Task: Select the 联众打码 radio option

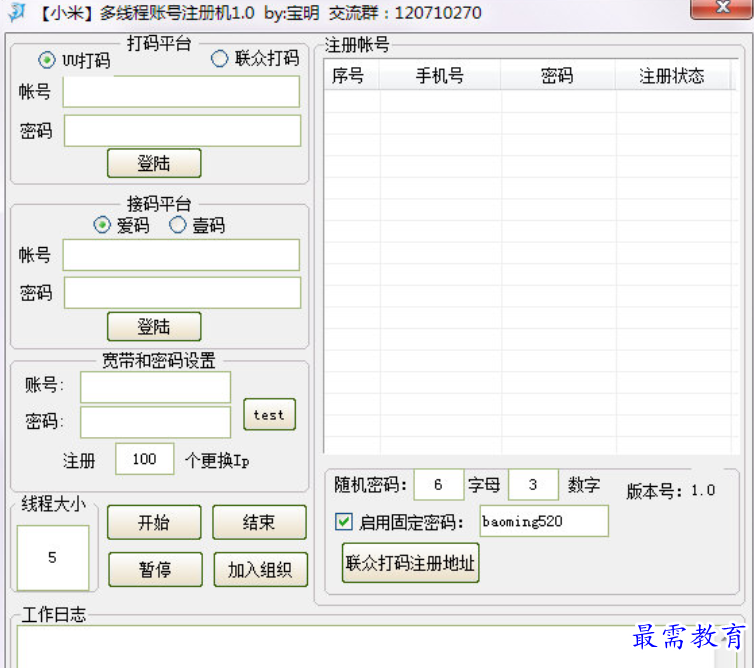Action: click(219, 59)
